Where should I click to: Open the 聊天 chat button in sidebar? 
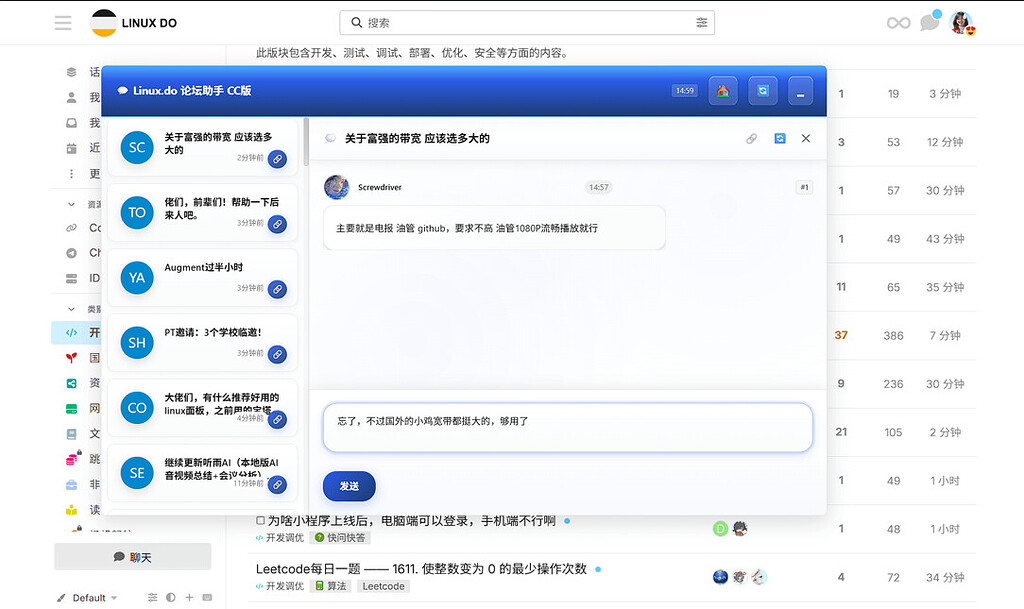(133, 557)
